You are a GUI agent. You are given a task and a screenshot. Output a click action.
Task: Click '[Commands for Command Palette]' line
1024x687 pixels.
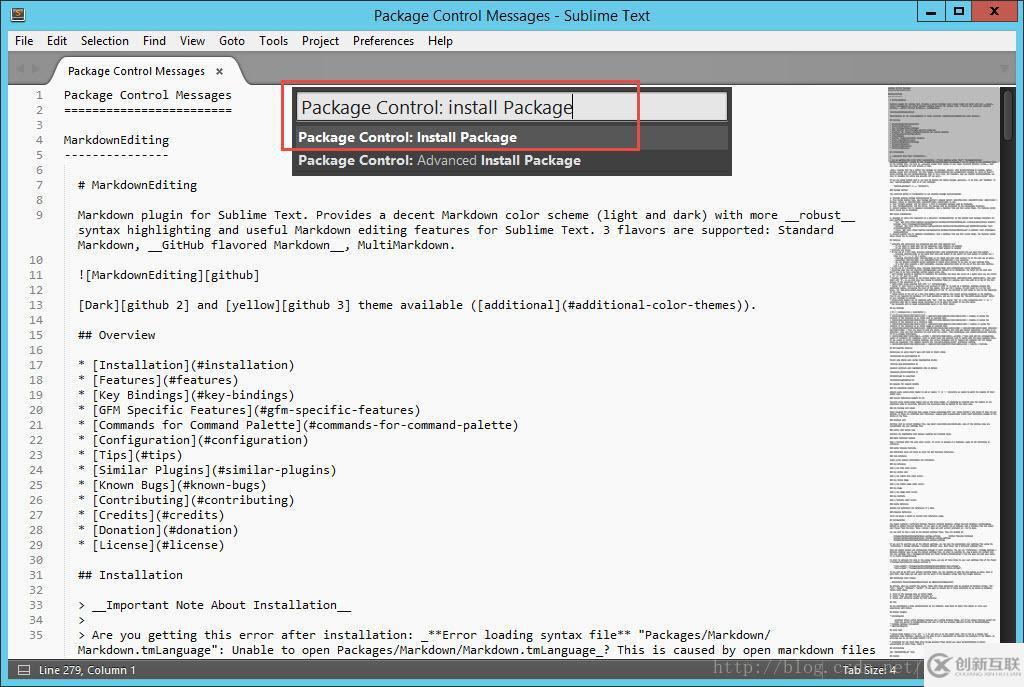298,425
